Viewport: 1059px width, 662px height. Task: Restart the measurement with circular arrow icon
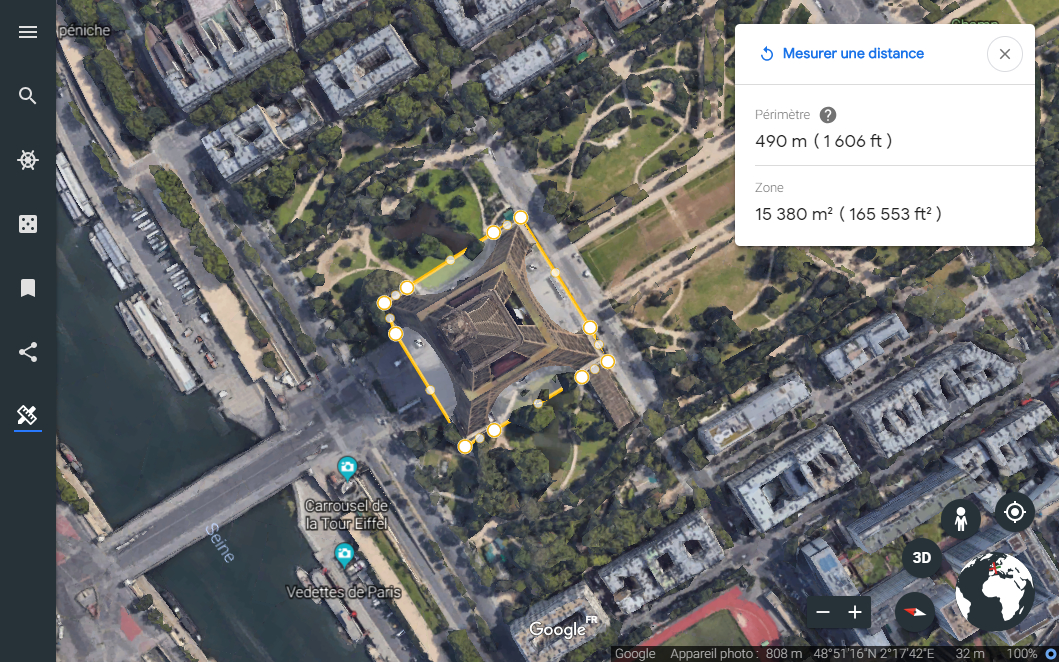point(766,53)
